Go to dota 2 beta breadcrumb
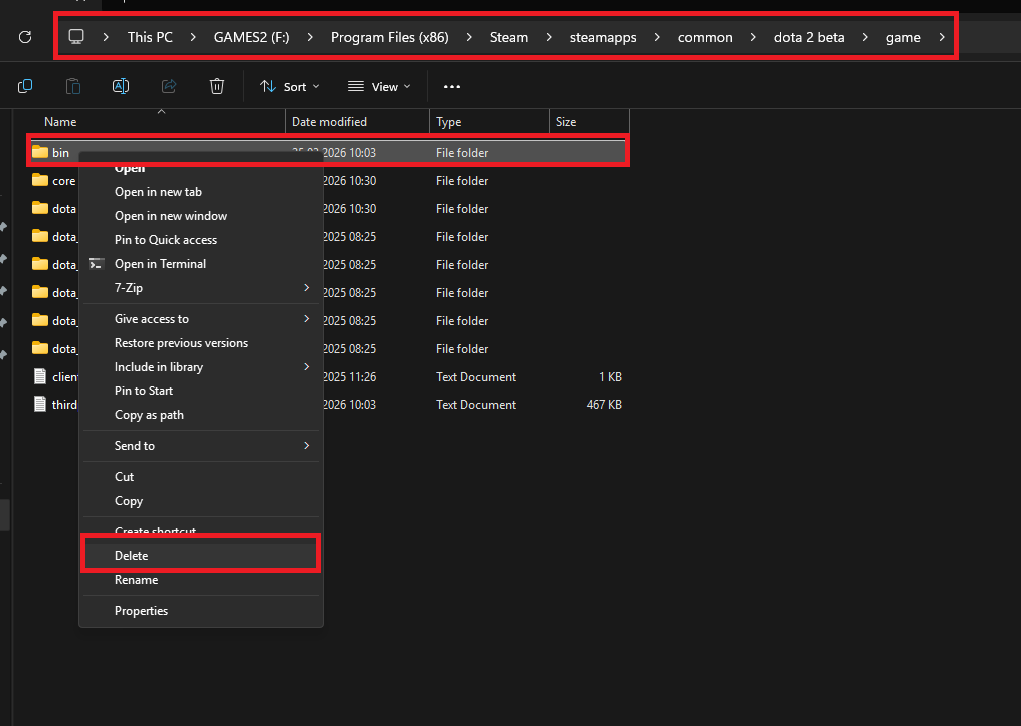 click(809, 37)
